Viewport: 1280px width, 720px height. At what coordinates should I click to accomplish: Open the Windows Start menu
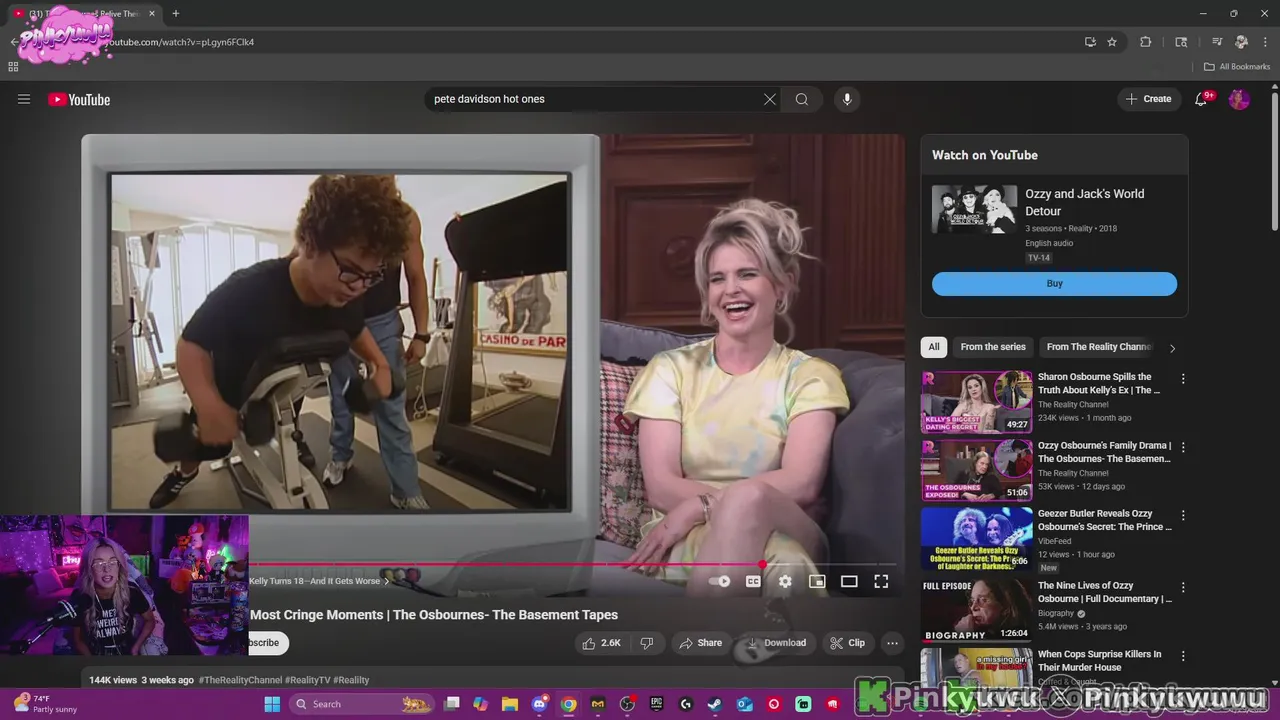(272, 704)
